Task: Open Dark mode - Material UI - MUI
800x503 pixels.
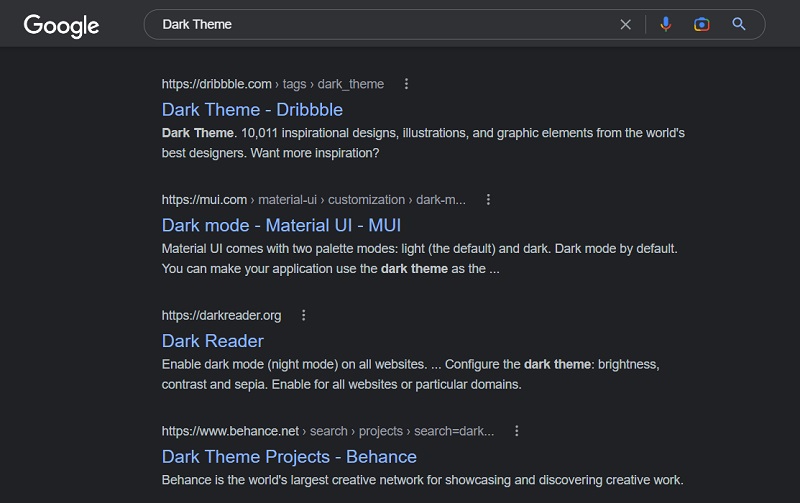Action: coord(281,225)
